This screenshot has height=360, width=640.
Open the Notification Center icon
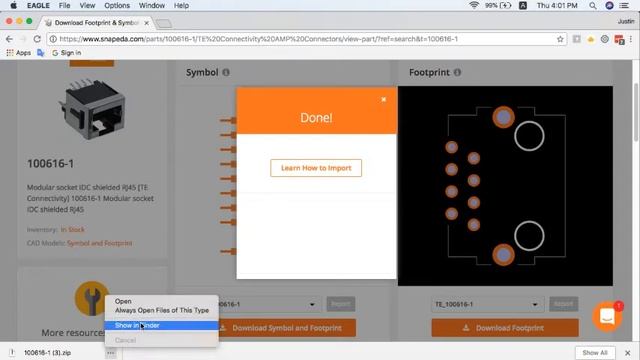click(x=624, y=6)
